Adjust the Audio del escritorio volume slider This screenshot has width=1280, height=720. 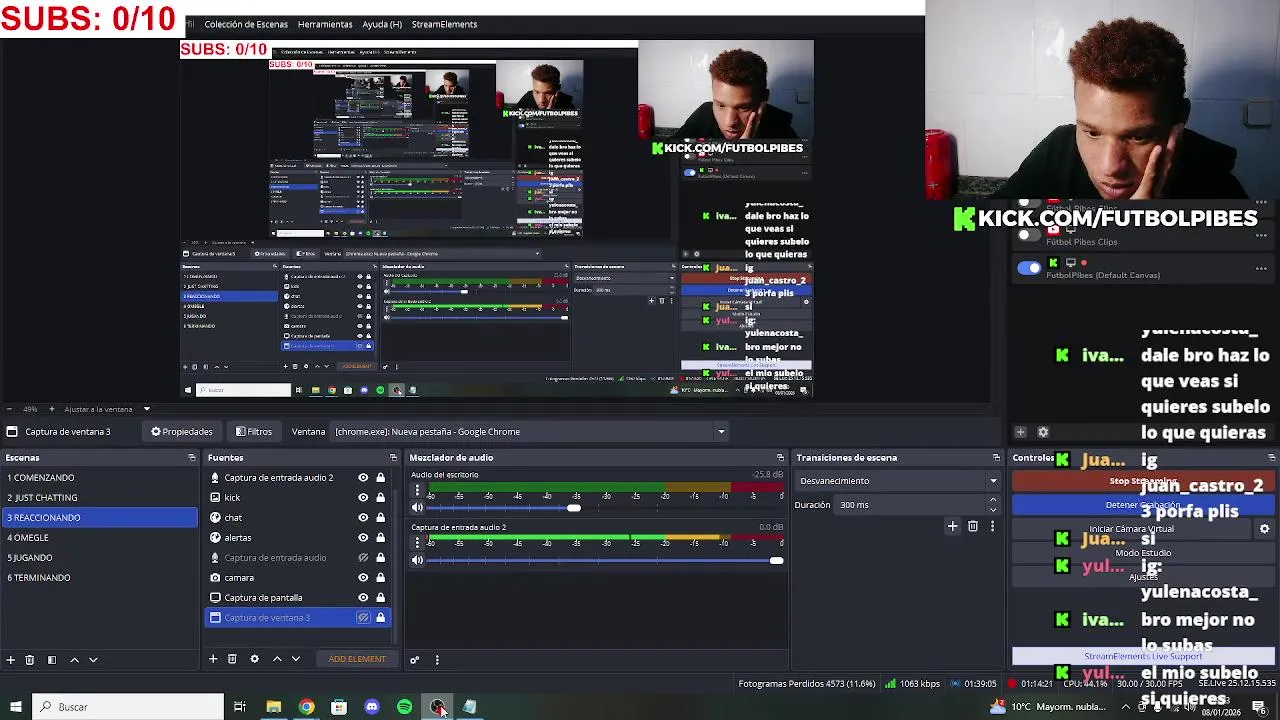(x=573, y=508)
